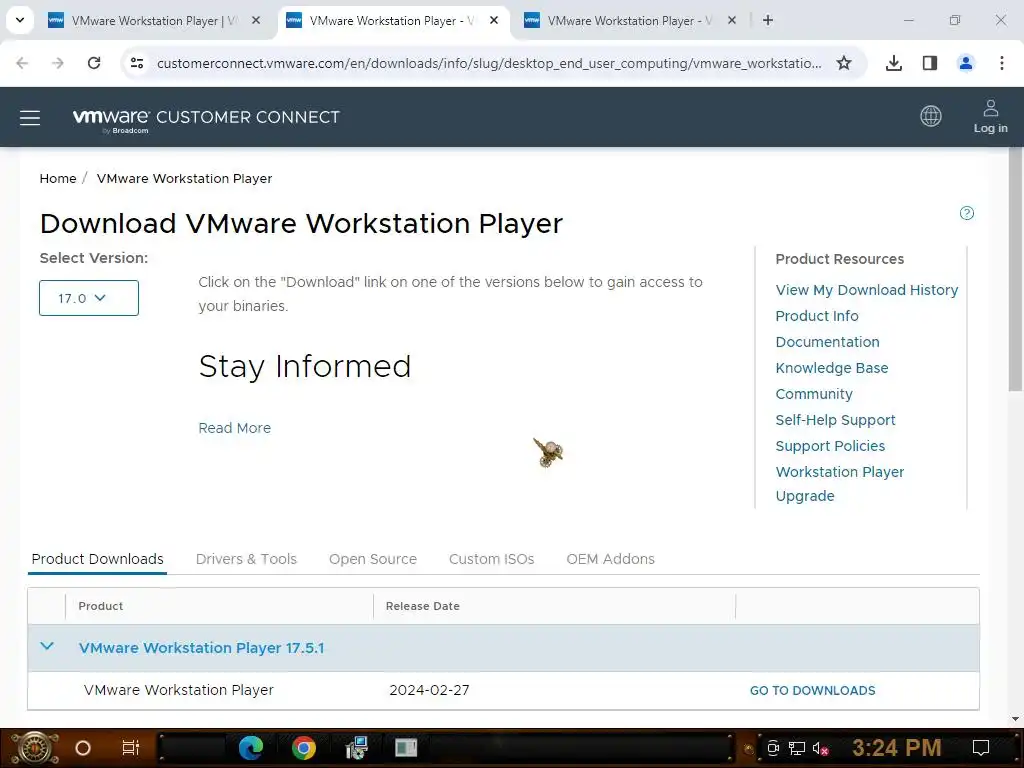Click the Release Date column header

423,606
